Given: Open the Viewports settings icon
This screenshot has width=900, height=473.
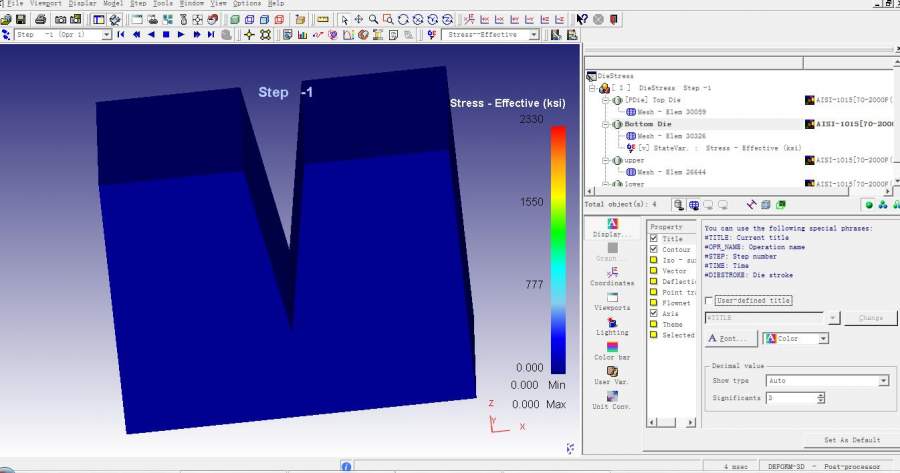Looking at the screenshot, I should tap(612, 299).
